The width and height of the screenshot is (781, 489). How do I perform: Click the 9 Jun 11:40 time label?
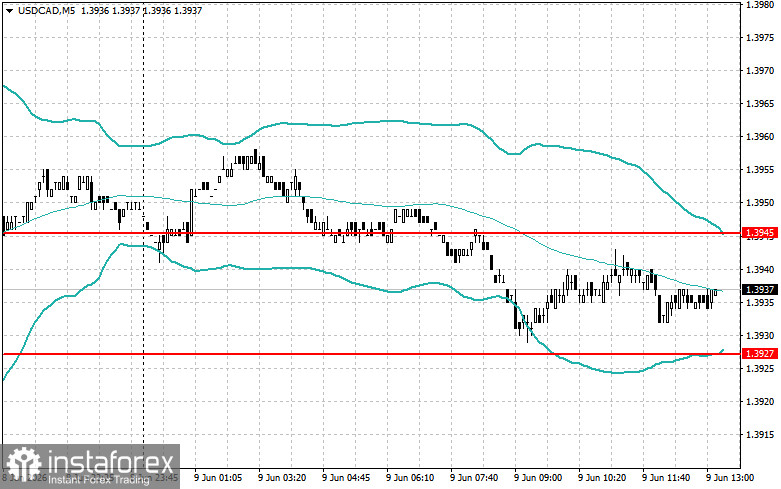[666, 478]
